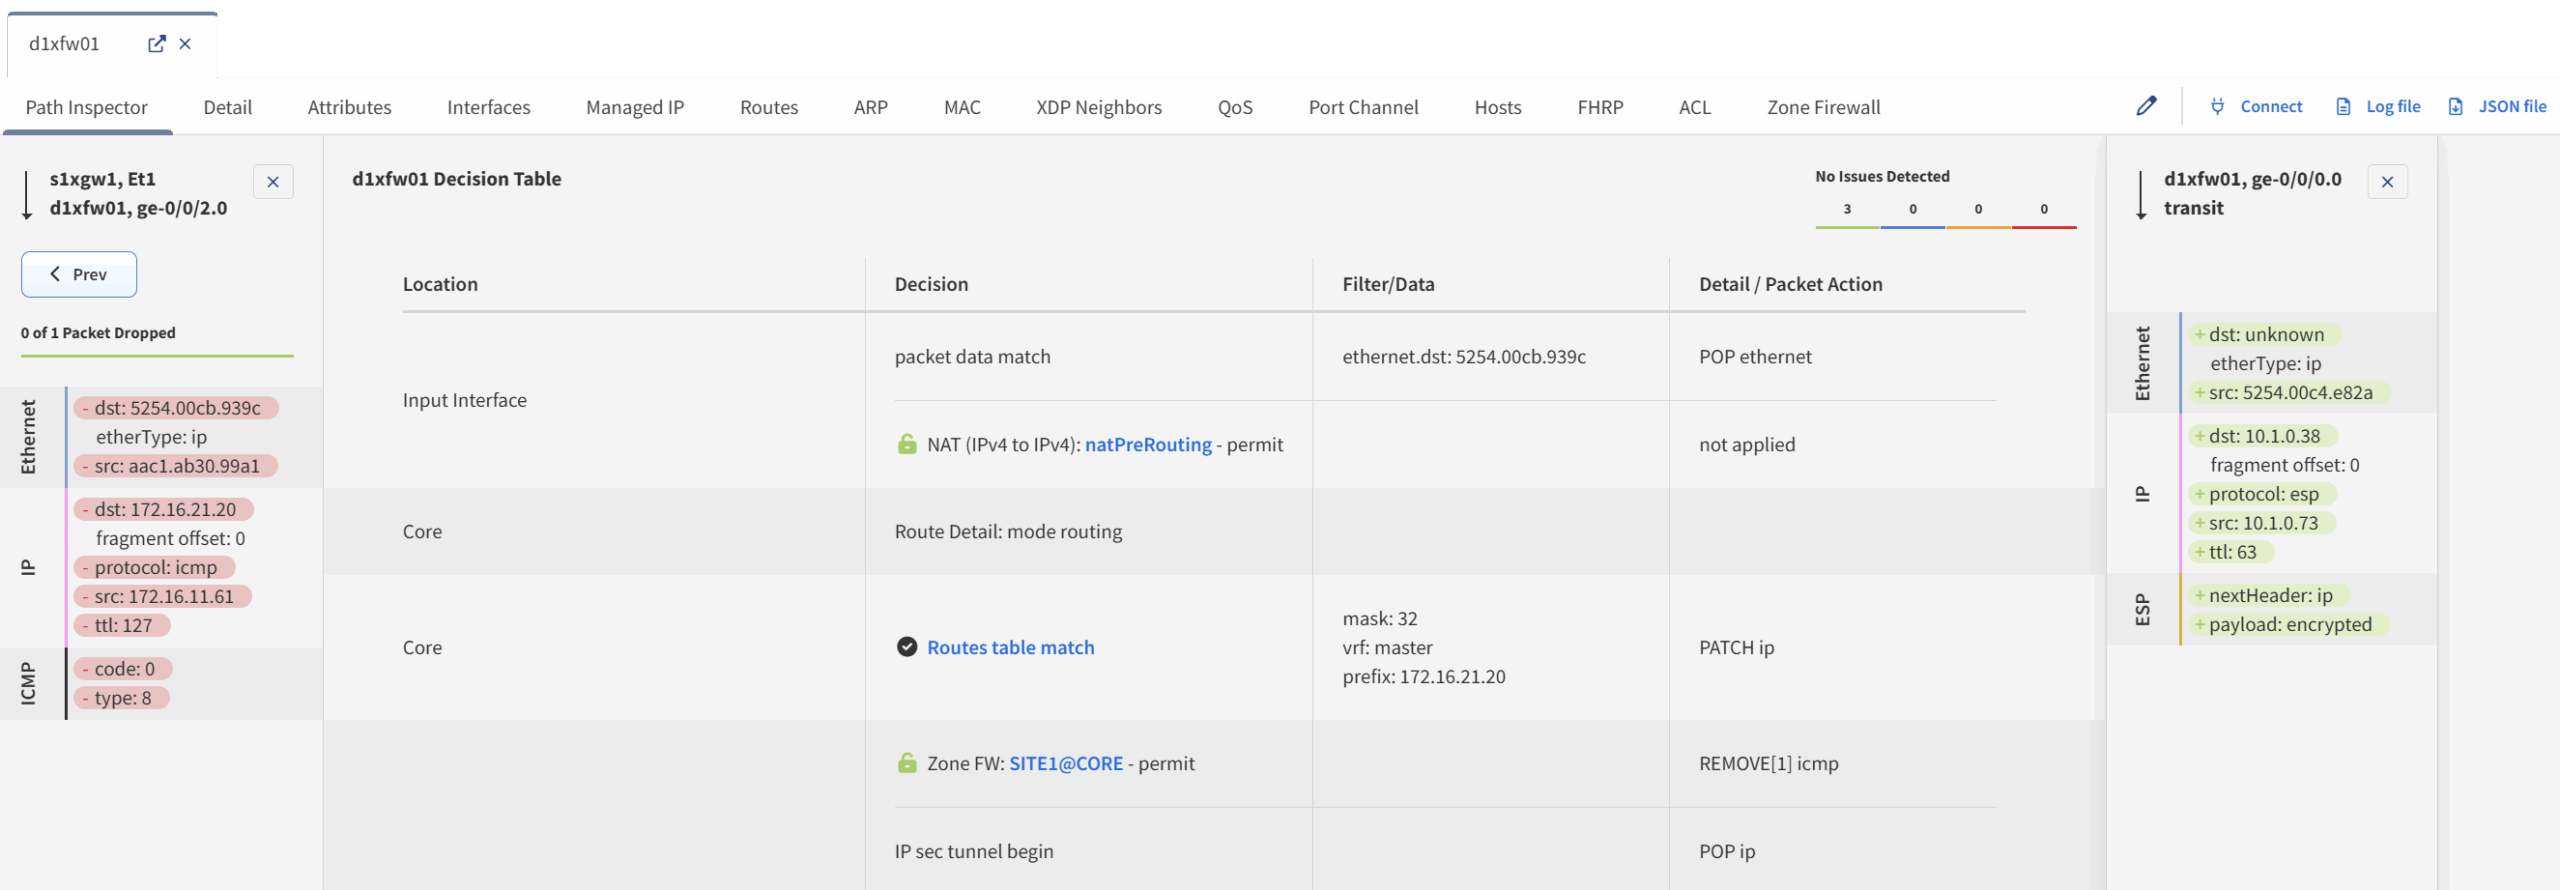Click the green lock beside NAT rule
This screenshot has width=2560, height=890.
click(907, 444)
